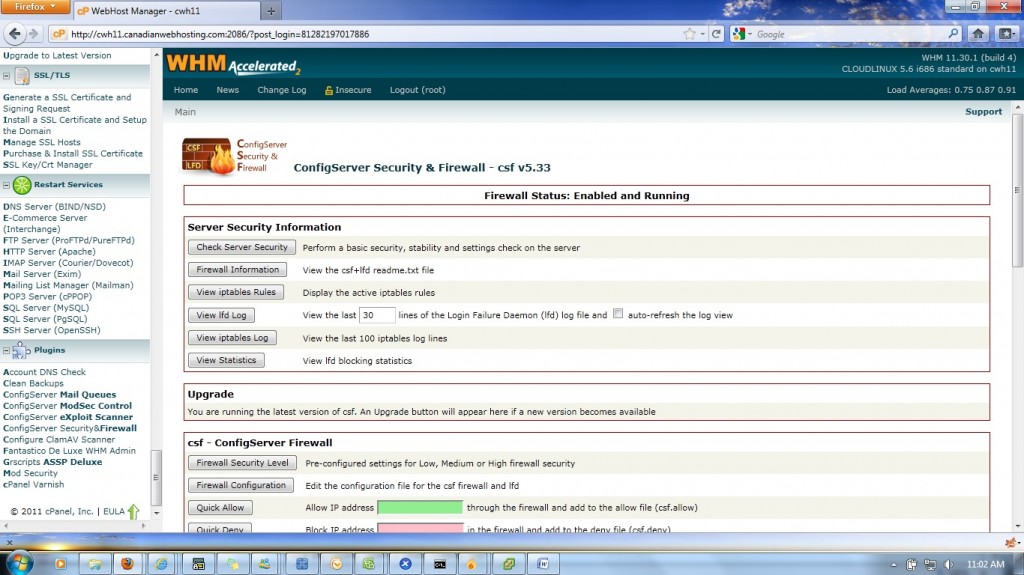Image resolution: width=1024 pixels, height=575 pixels.
Task: Click the View lfd Log button
Action: [221, 315]
